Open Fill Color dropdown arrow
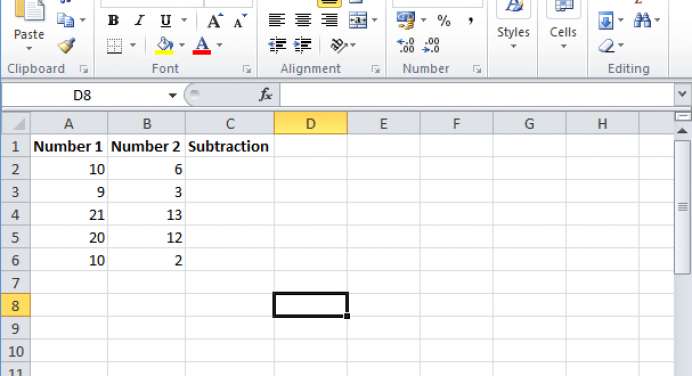The height and width of the screenshot is (376, 692). coord(181,45)
